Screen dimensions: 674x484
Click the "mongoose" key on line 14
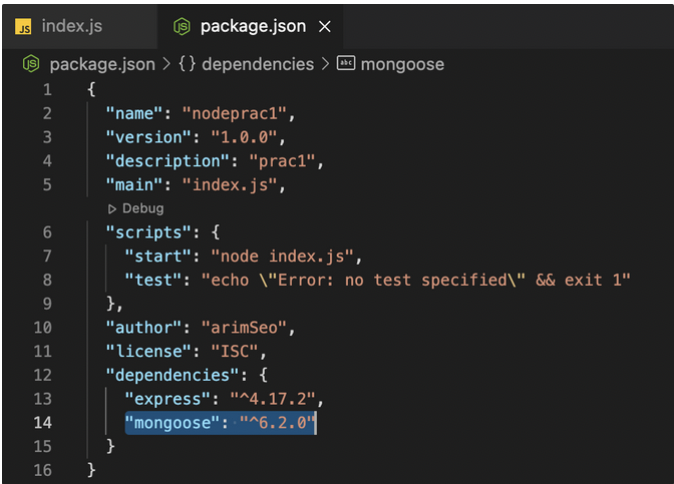click(172, 423)
